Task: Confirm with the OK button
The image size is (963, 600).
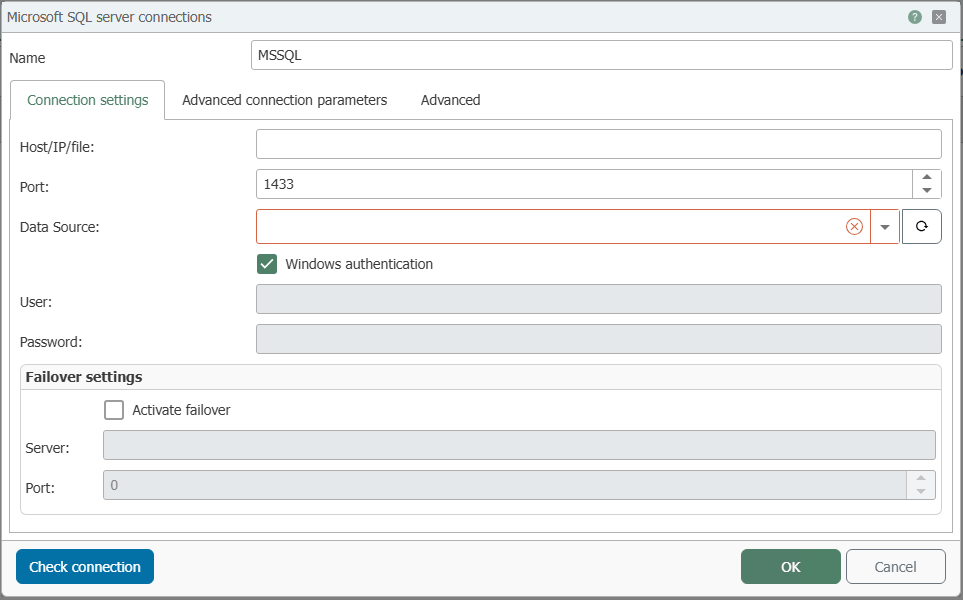Action: pyautogui.click(x=790, y=566)
